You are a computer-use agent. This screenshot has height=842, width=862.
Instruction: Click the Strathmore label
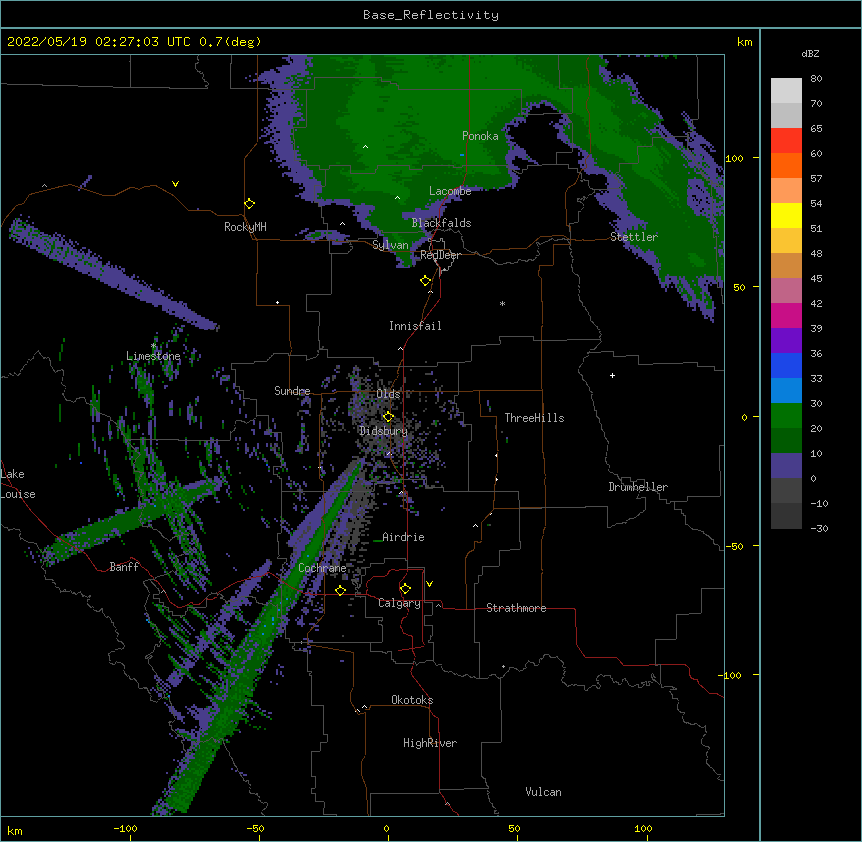(516, 608)
